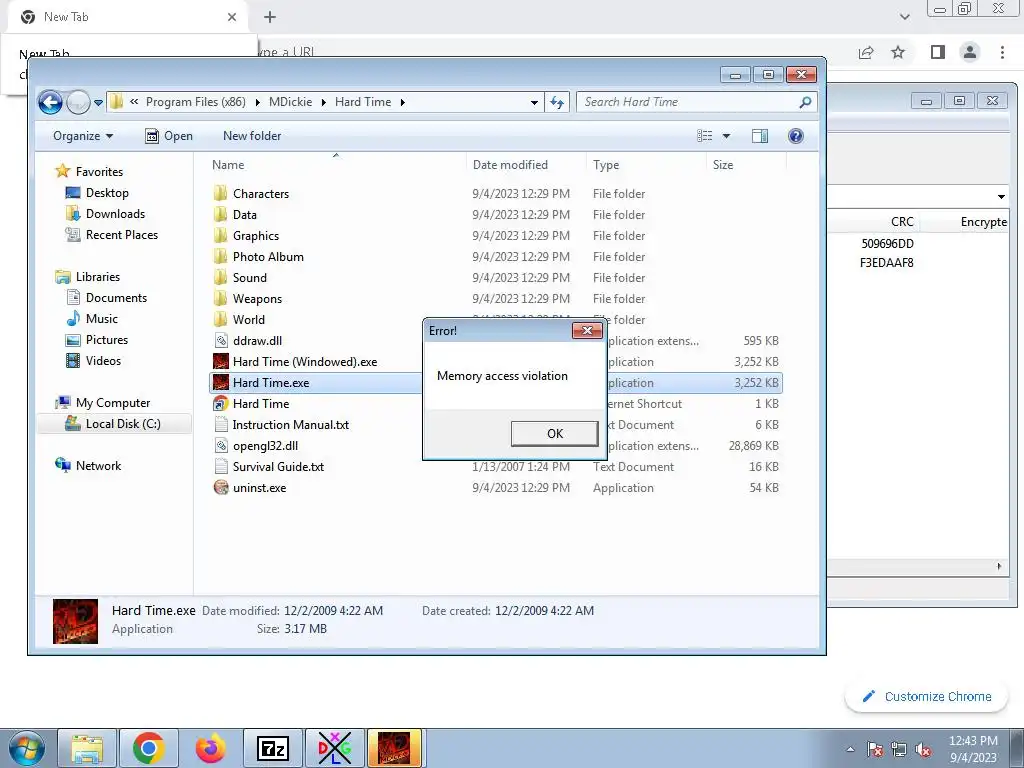Open Music library
Image resolution: width=1024 pixels, height=768 pixels.
pos(102,319)
